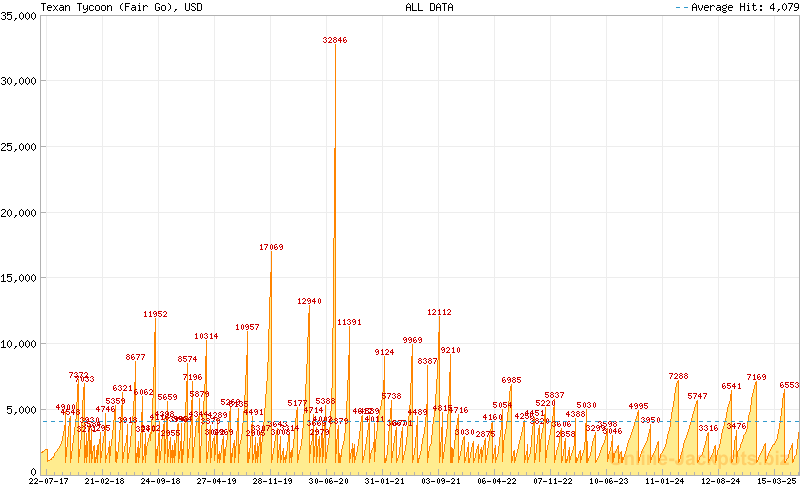Click the 35,000 y-axis label
Screen dimensions: 800x490
coord(19,15)
